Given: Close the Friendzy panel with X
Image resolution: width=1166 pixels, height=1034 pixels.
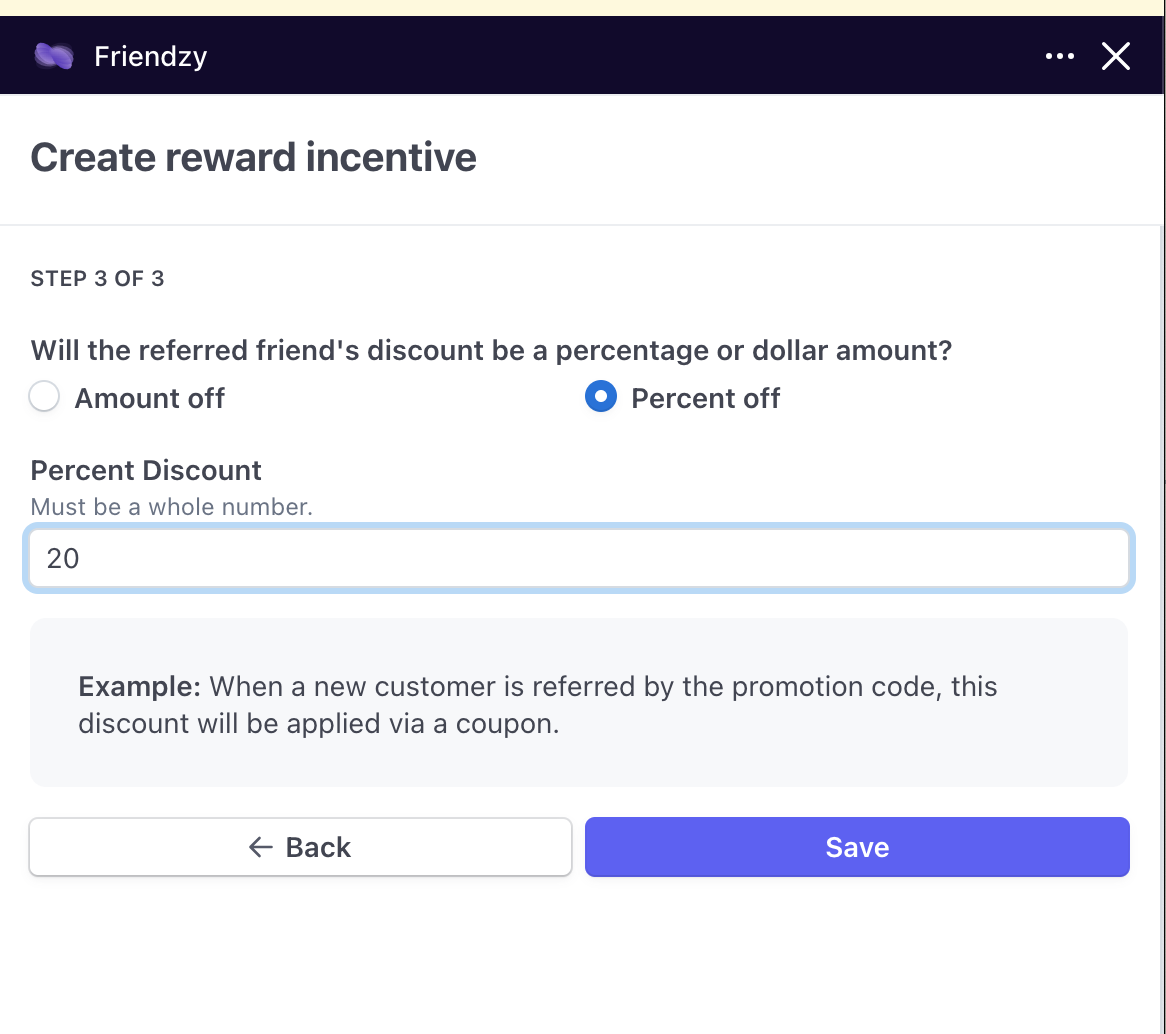Looking at the screenshot, I should pyautogui.click(x=1115, y=56).
